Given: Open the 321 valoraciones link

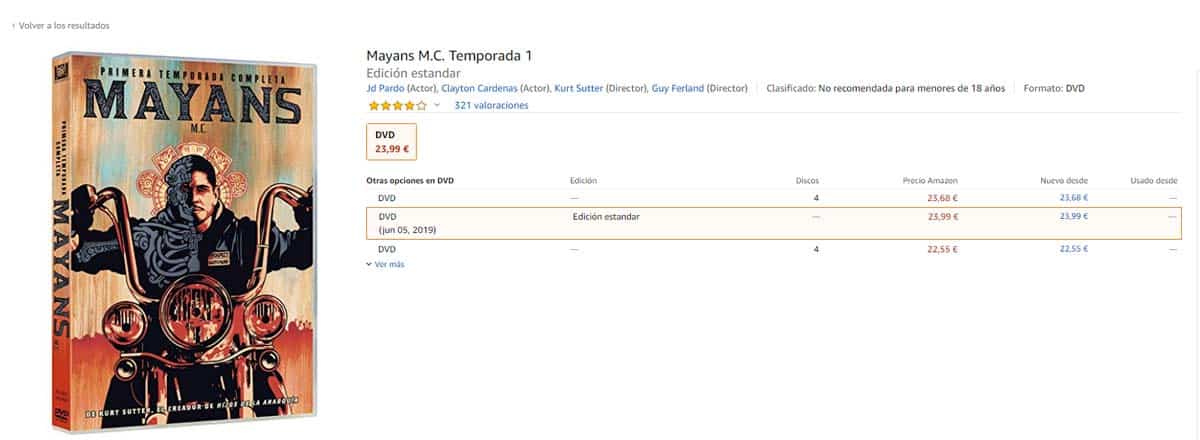Looking at the screenshot, I should pos(491,105).
